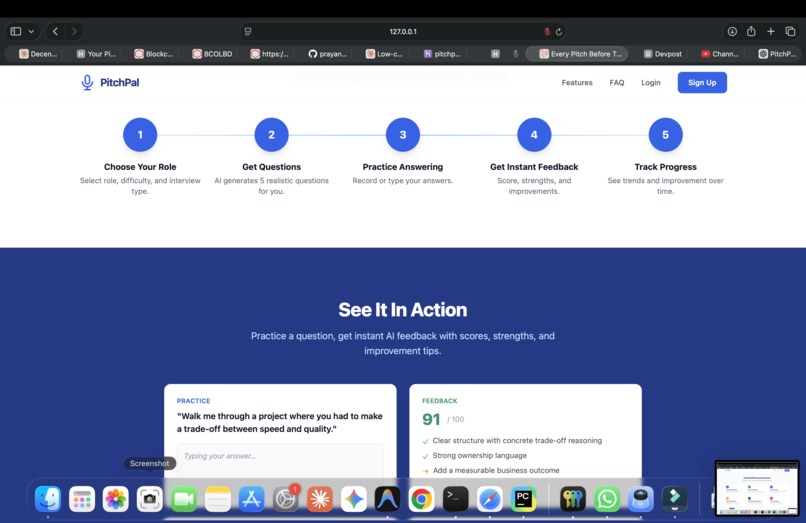Show the tab overview icon

790,31
